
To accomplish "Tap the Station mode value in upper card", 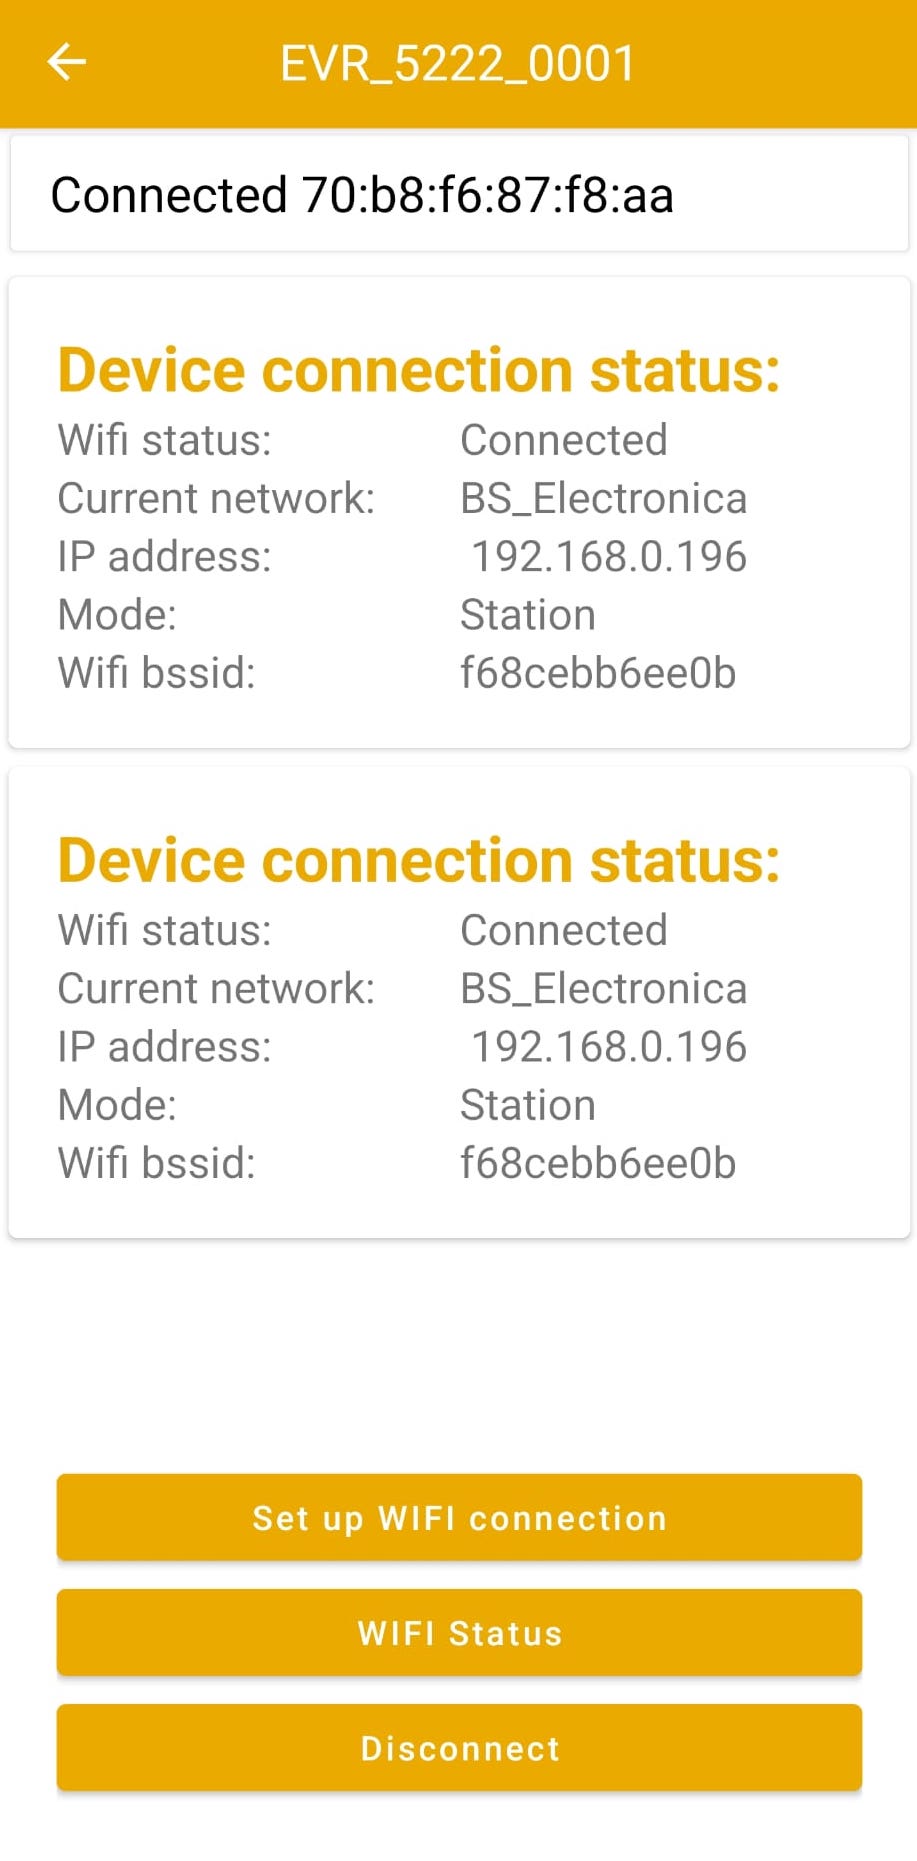I will [x=528, y=615].
